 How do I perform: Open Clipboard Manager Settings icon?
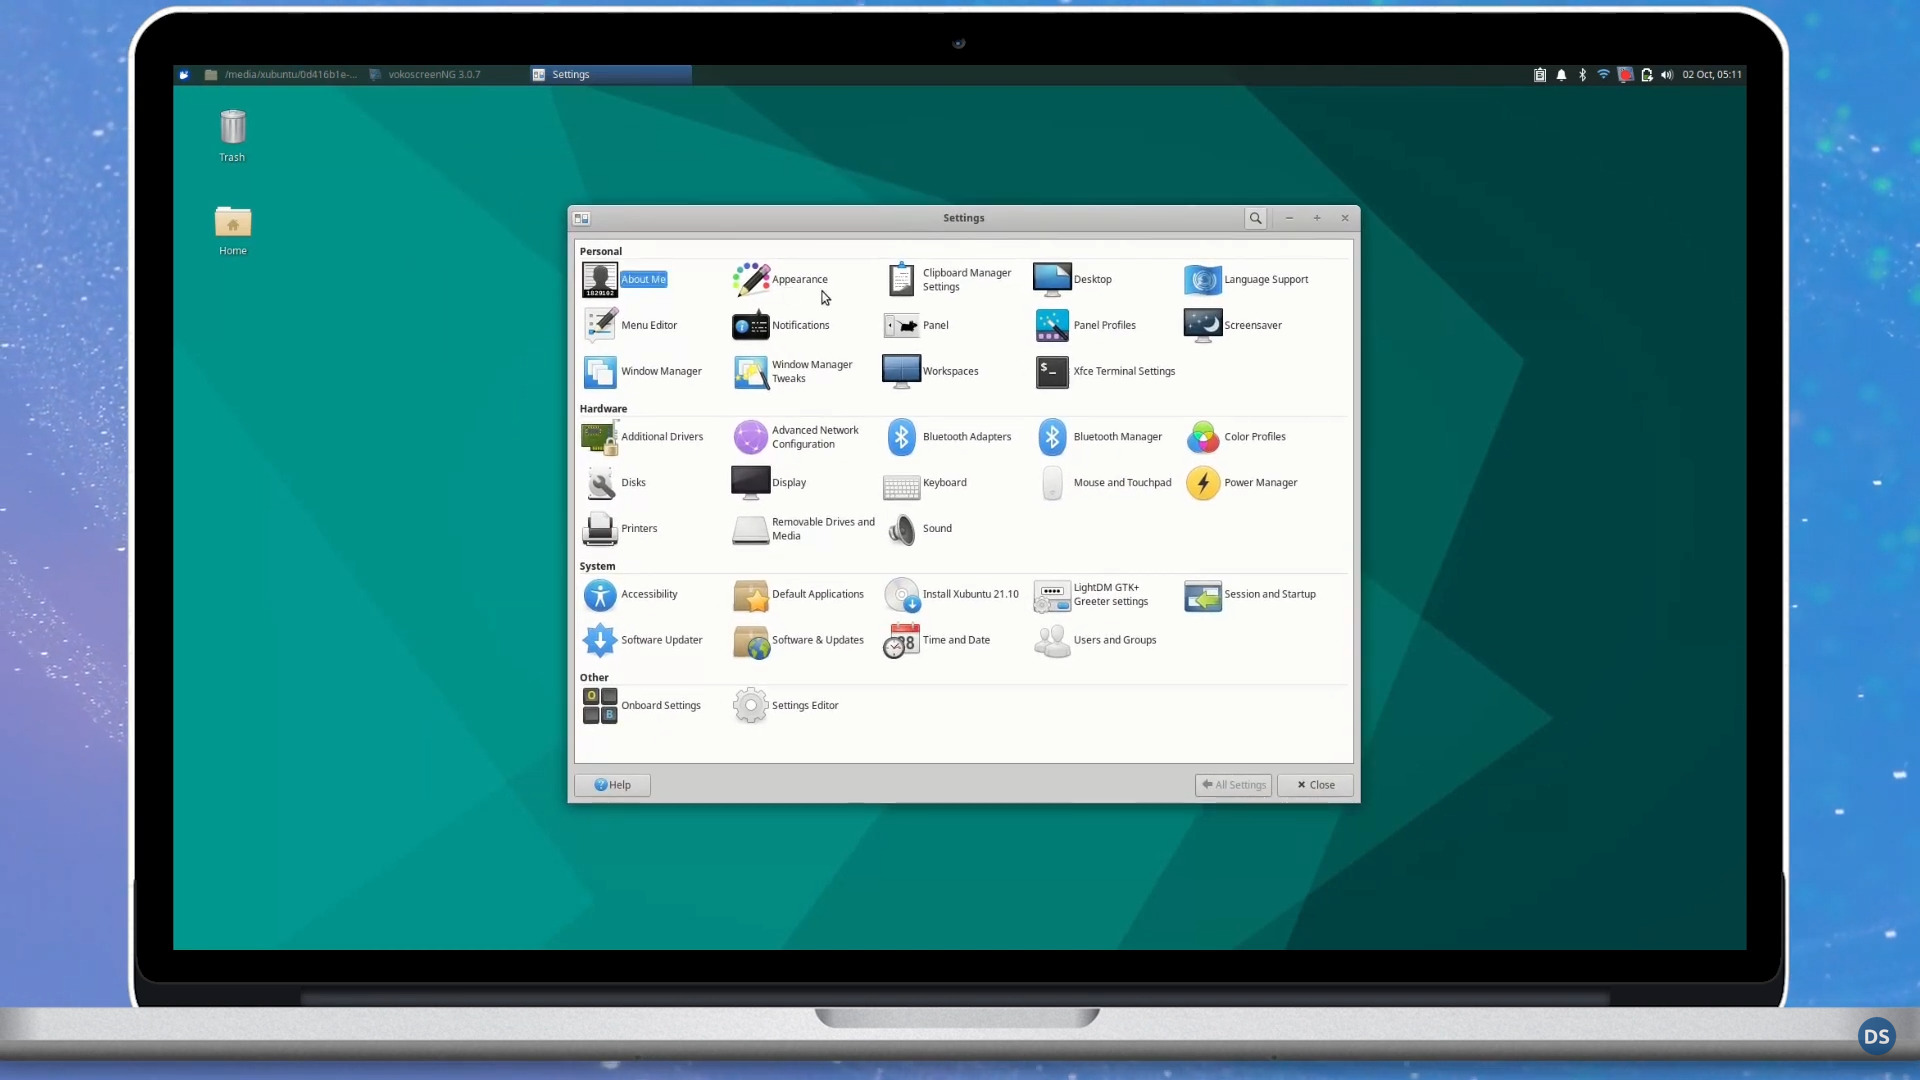click(x=902, y=280)
